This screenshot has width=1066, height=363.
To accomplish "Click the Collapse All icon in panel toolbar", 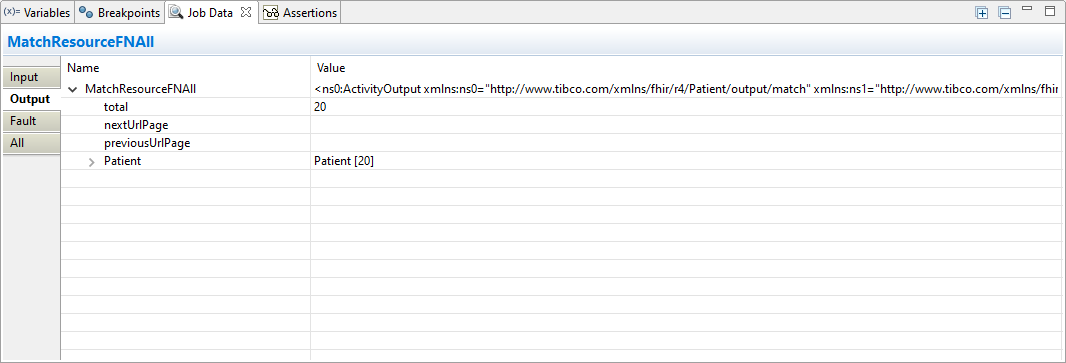I will (x=1004, y=13).
